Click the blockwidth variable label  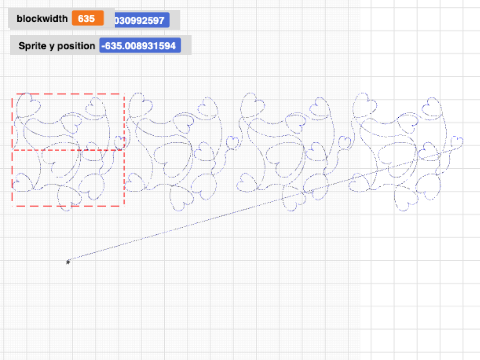(42, 19)
